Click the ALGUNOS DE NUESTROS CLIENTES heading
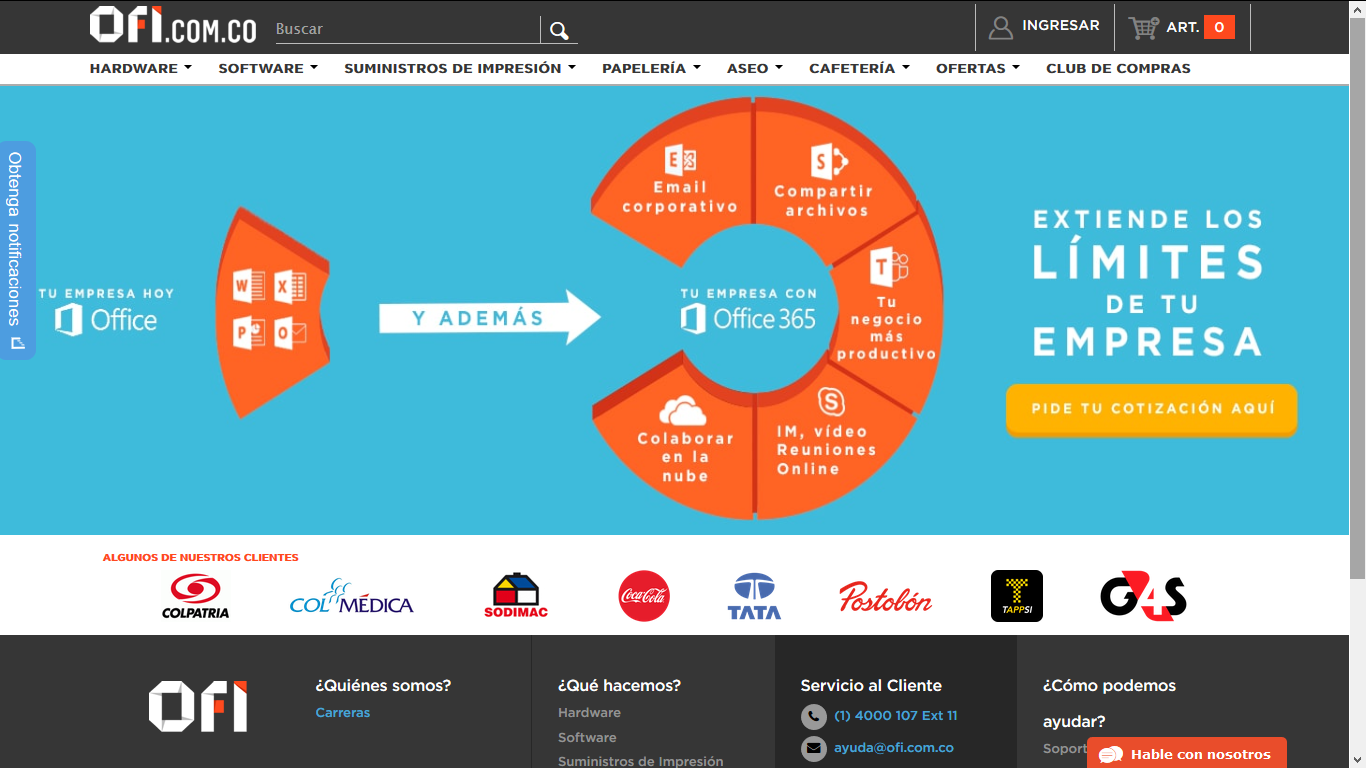1366x768 pixels. coord(200,558)
